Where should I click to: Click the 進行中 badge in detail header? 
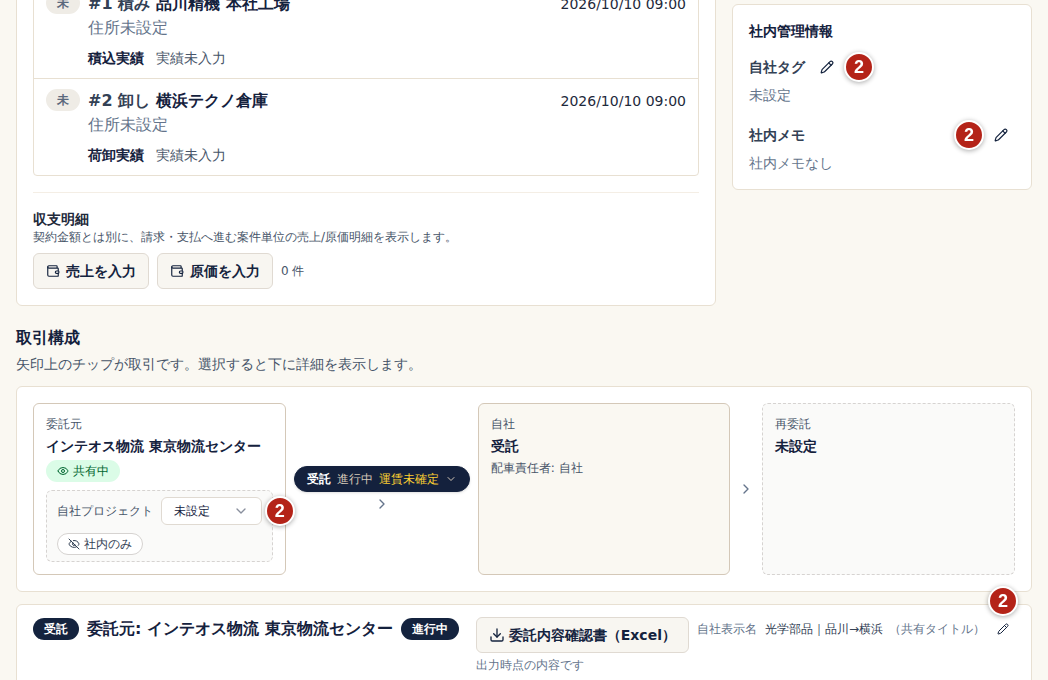click(x=430, y=629)
